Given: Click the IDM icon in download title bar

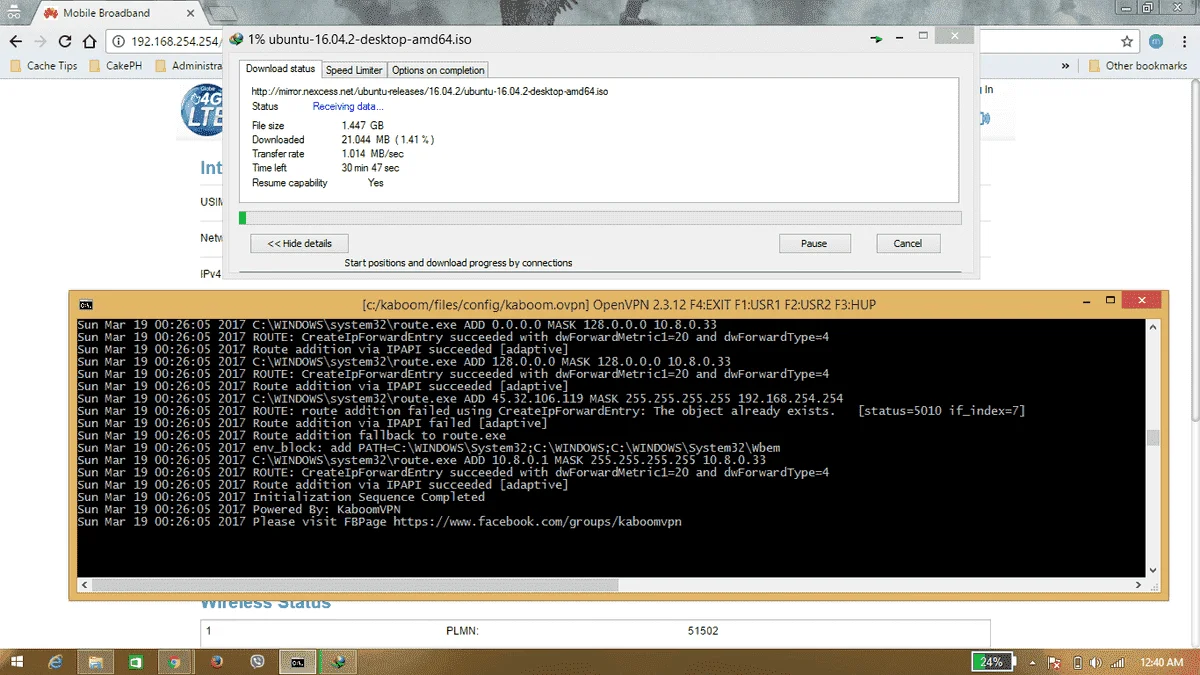Looking at the screenshot, I should pyautogui.click(x=236, y=39).
